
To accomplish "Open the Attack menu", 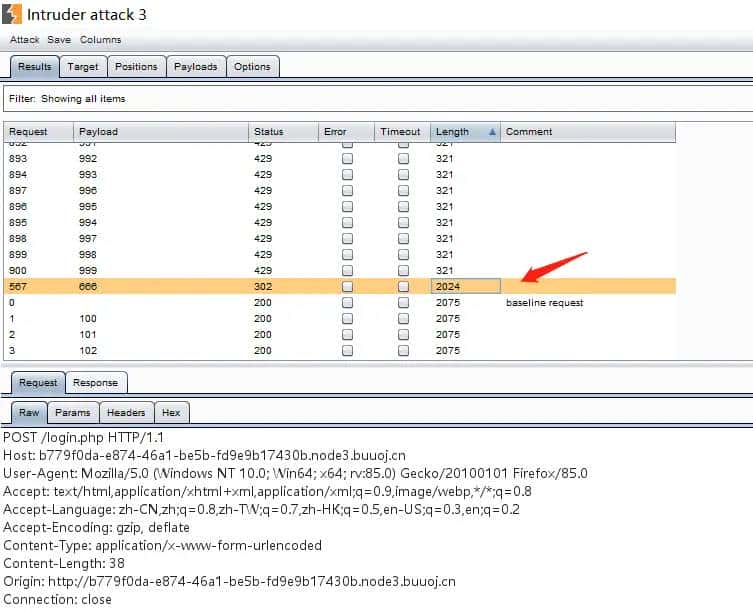I will pyautogui.click(x=24, y=40).
